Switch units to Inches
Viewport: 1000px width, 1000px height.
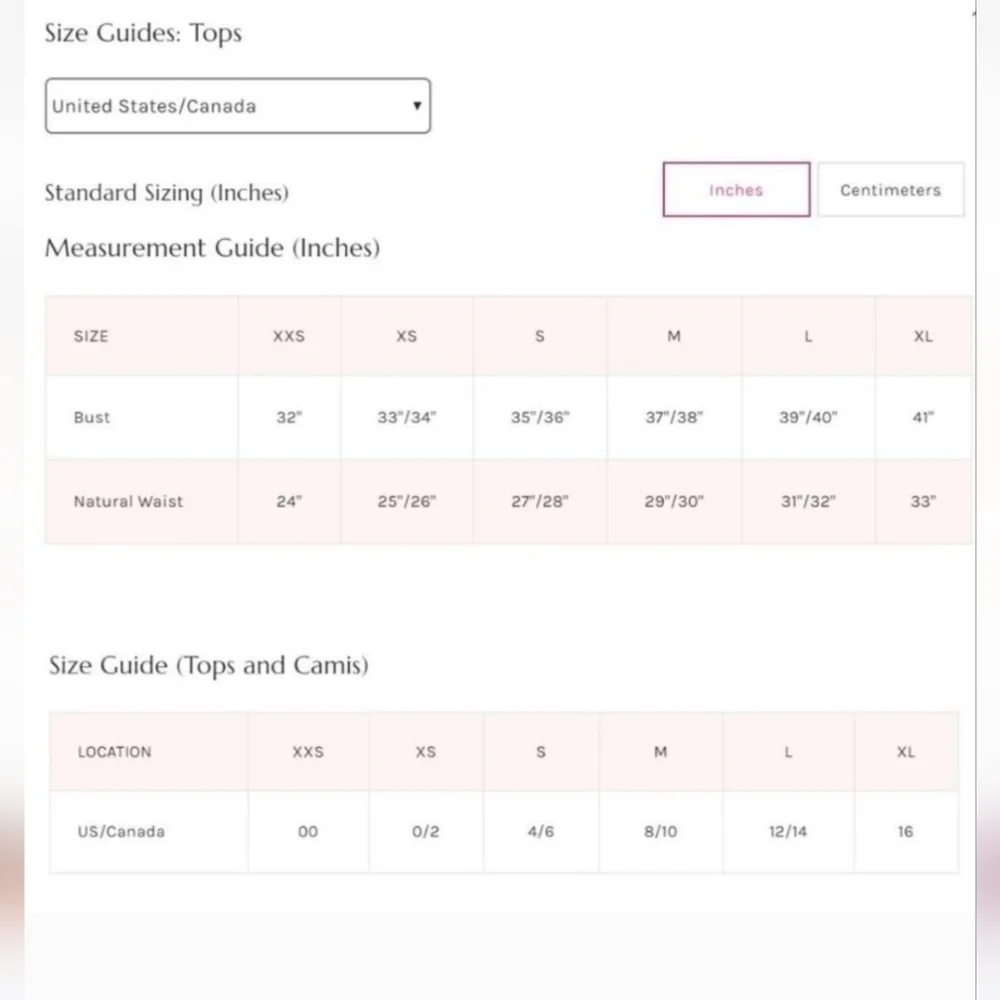[x=737, y=189]
